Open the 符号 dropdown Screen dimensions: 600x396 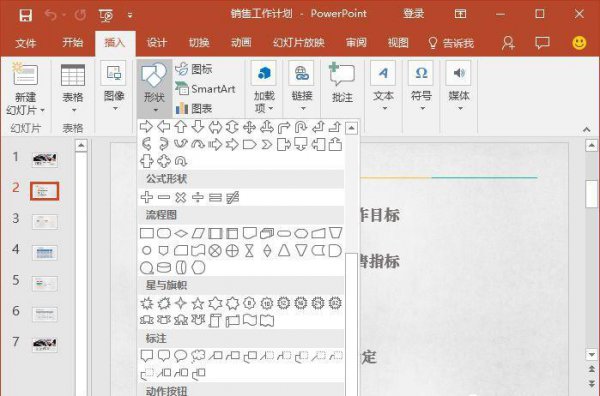tap(421, 86)
